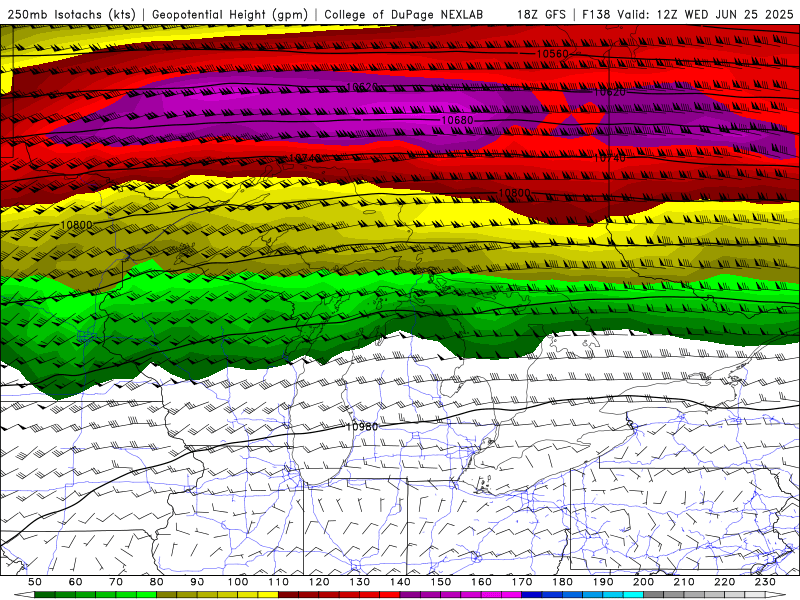The height and width of the screenshot is (600, 800).
Task: Click the legend value 90
Action: point(197,582)
